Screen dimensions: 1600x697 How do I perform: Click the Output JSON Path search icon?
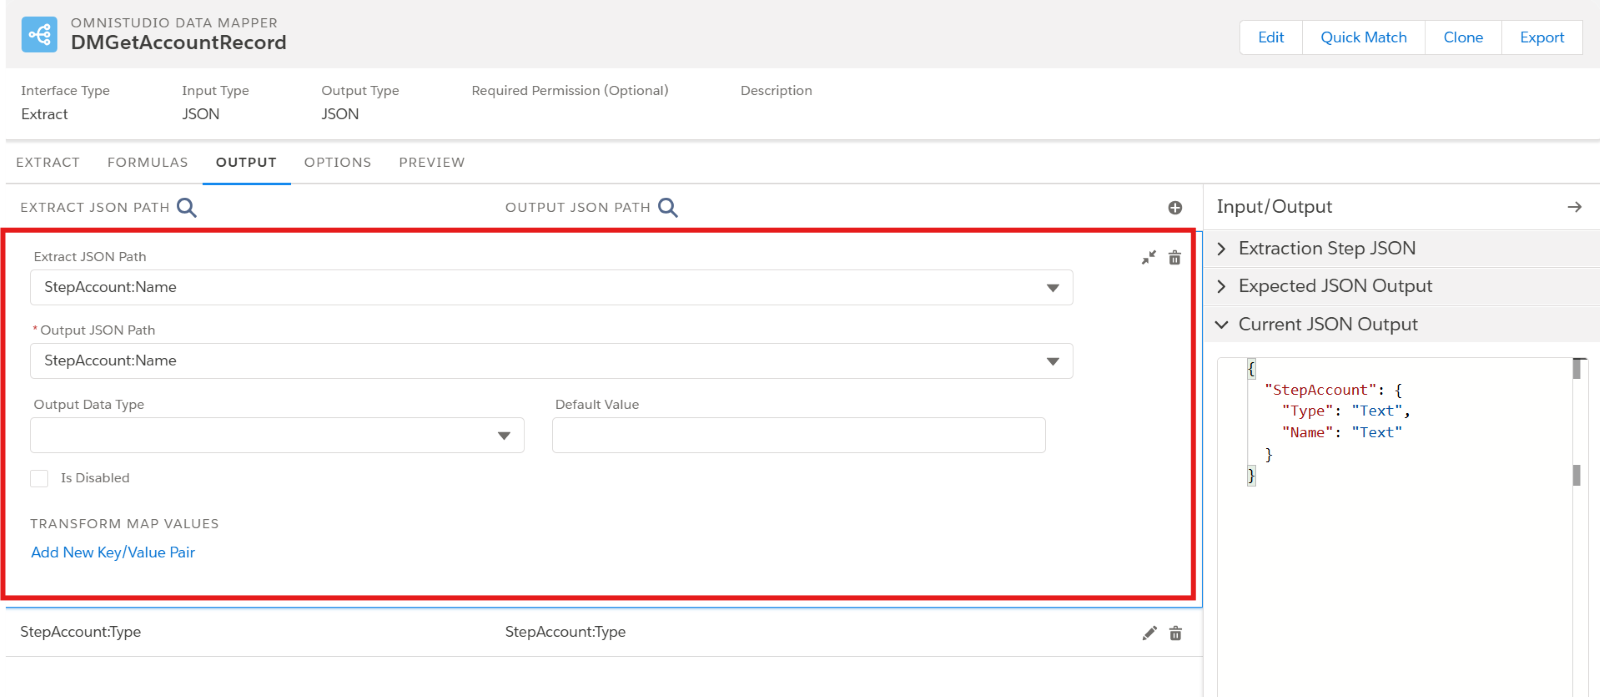point(667,207)
